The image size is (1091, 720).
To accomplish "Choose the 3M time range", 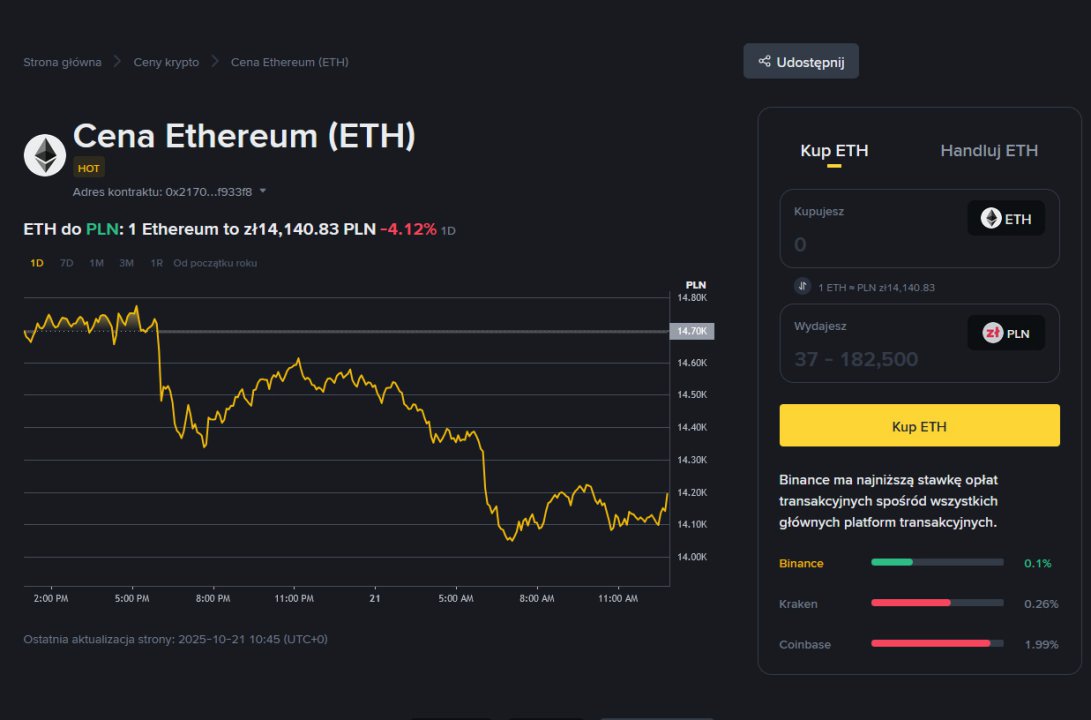I will (x=126, y=263).
